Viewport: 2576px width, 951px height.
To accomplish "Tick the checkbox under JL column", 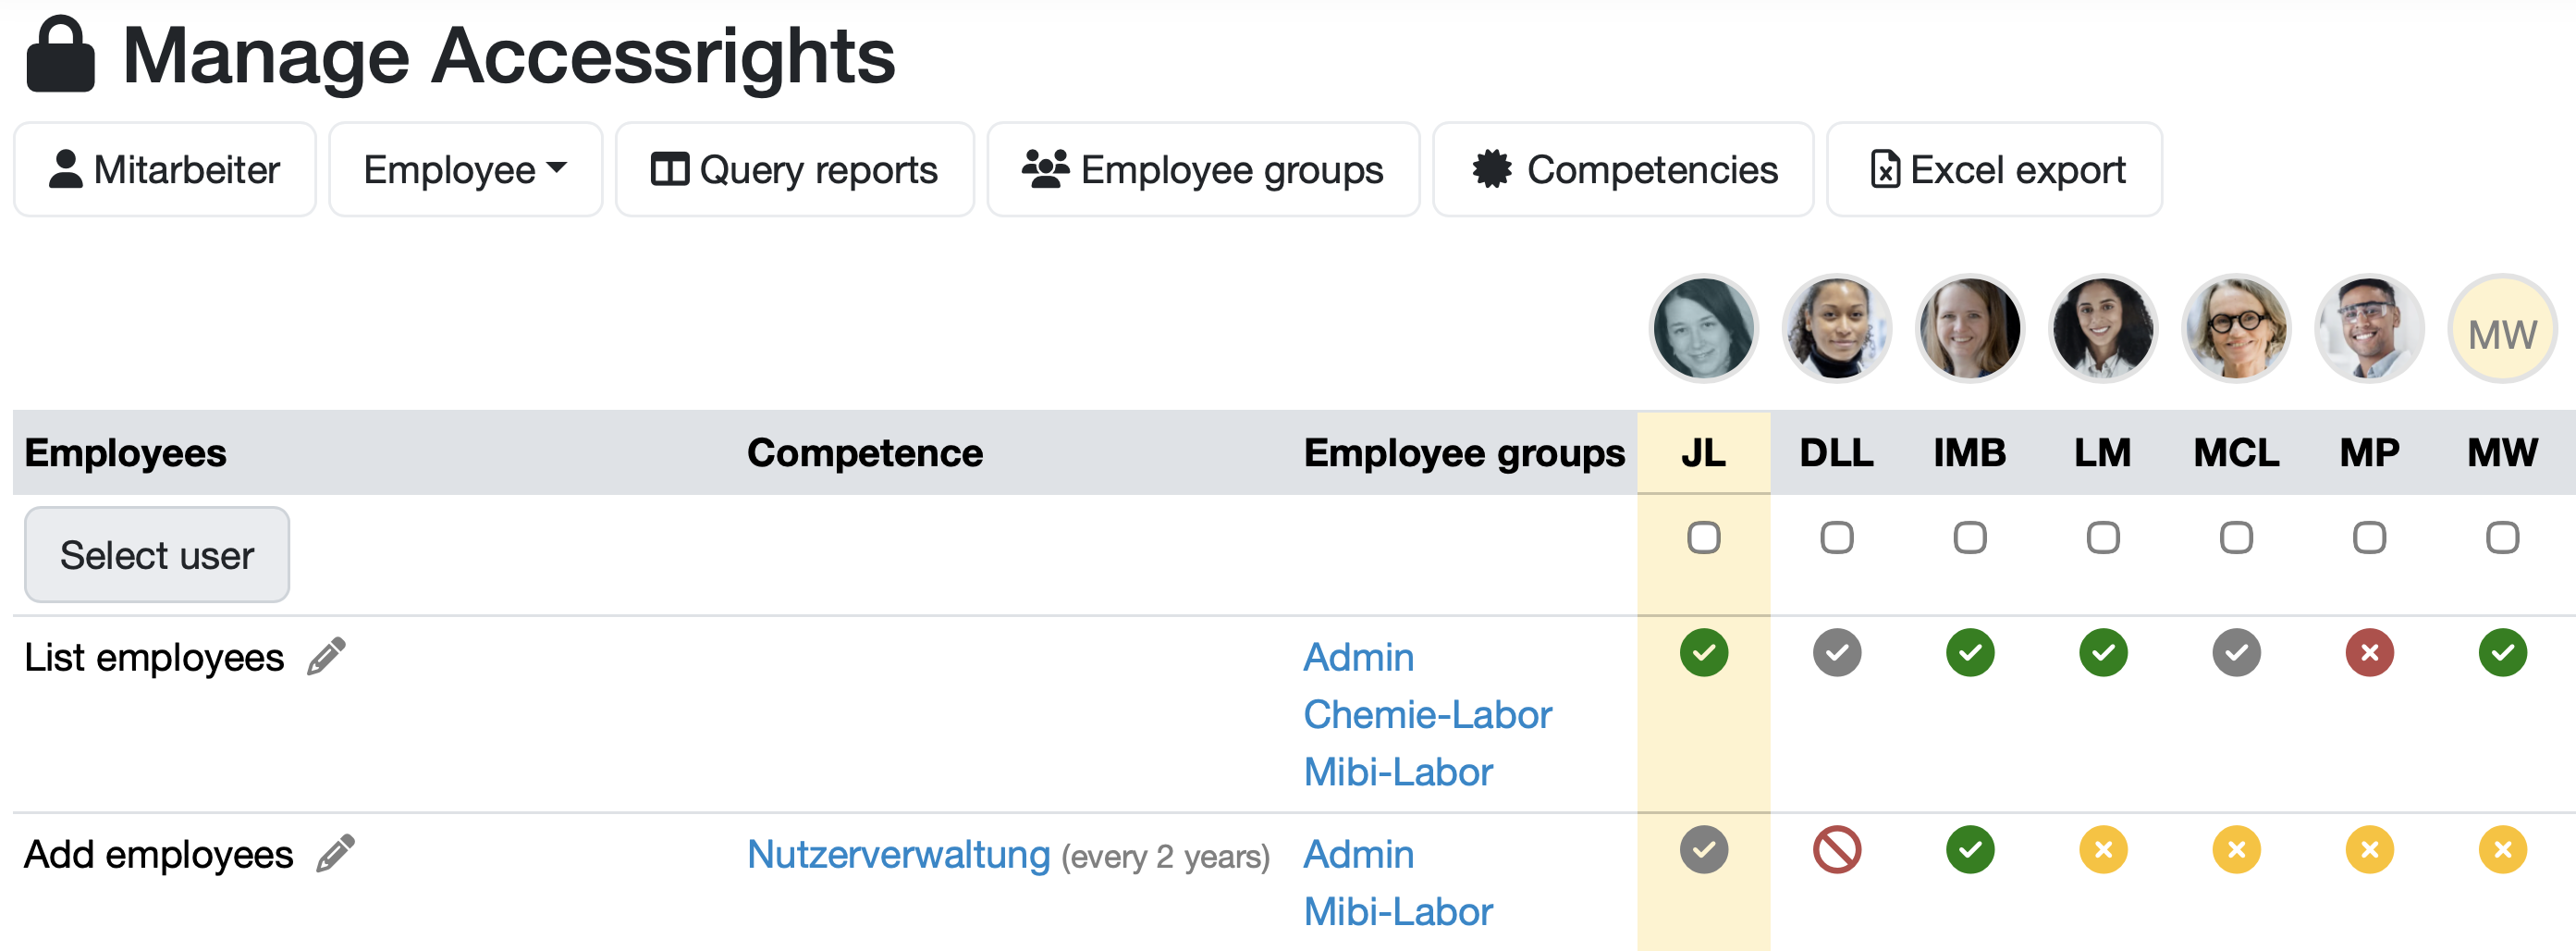I will pyautogui.click(x=1703, y=538).
